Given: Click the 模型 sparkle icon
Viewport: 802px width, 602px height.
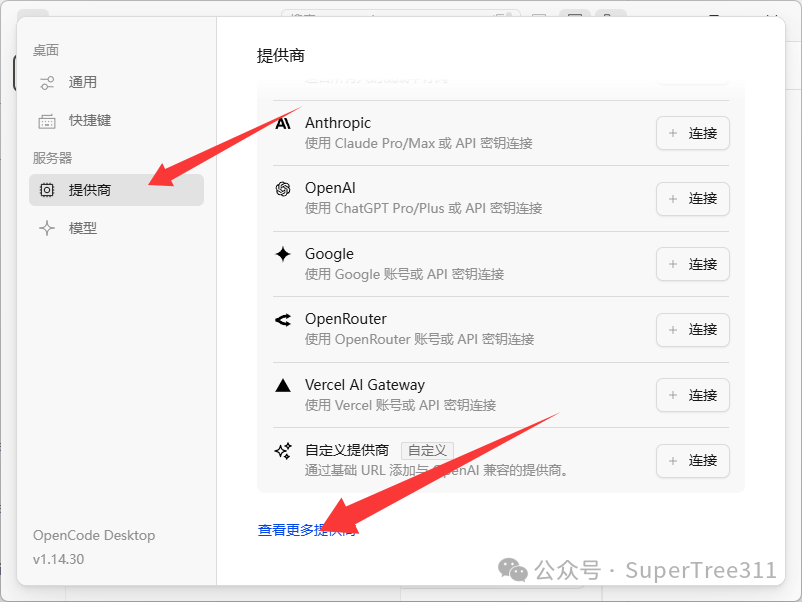Looking at the screenshot, I should pyautogui.click(x=47, y=228).
